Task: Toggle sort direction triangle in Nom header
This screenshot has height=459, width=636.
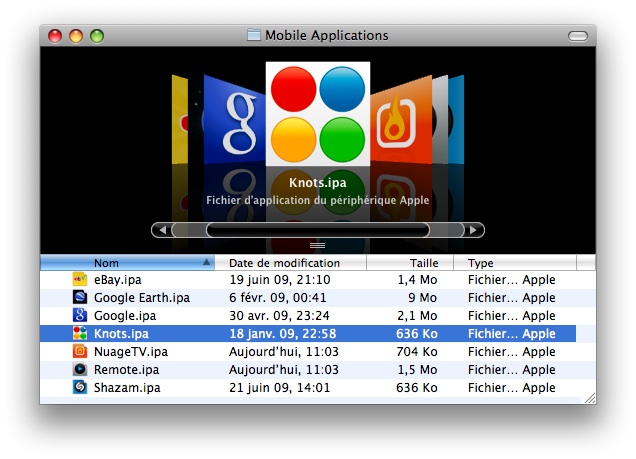Action: [206, 262]
